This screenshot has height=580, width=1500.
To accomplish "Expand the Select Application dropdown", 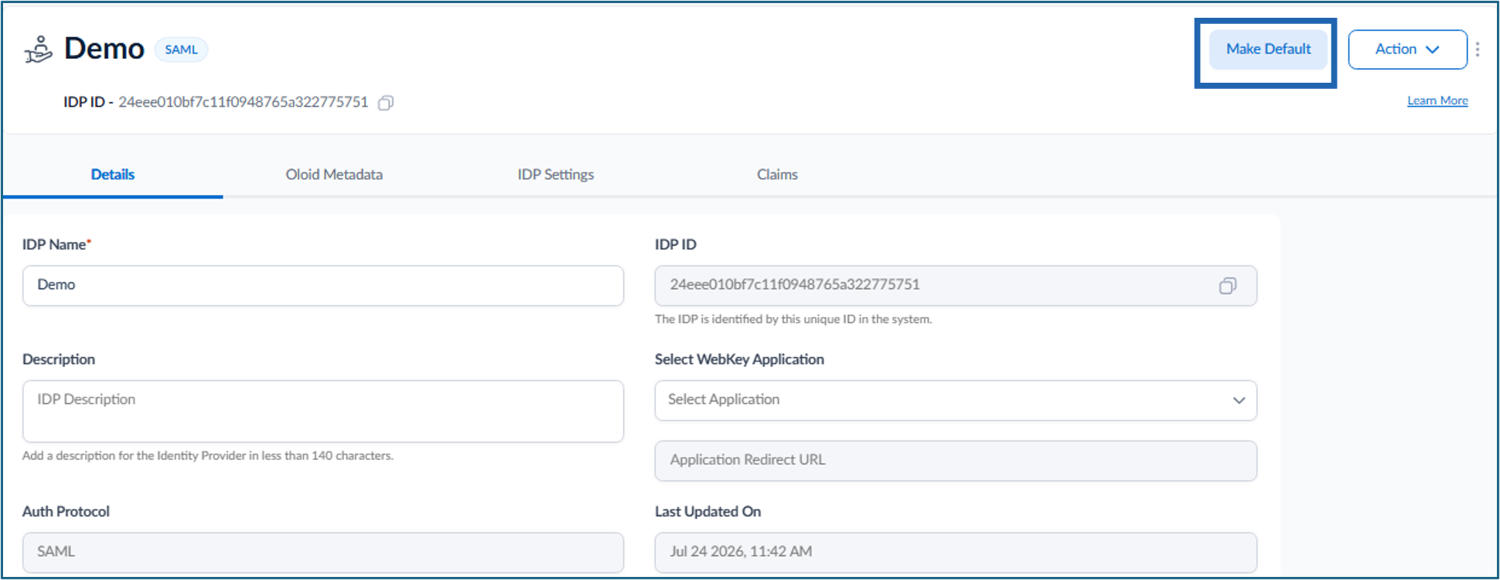I will [956, 400].
